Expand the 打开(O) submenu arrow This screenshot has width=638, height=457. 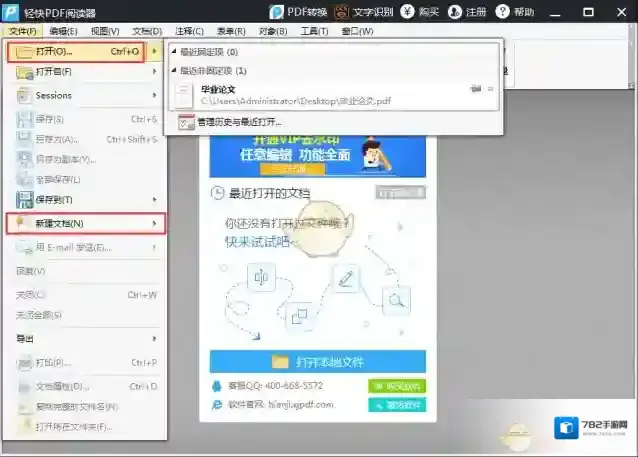coord(154,51)
